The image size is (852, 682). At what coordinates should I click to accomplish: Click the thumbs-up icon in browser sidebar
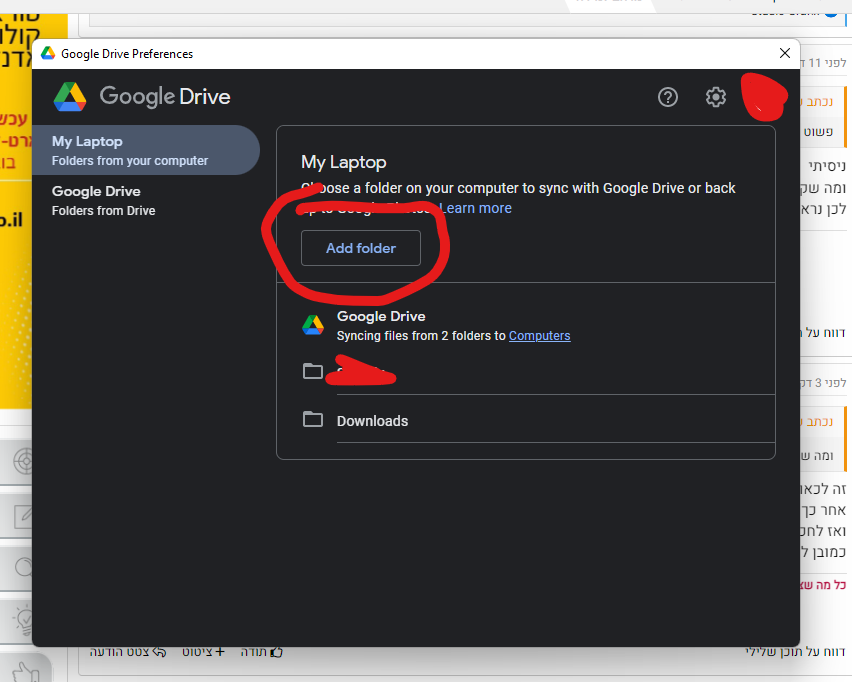(25, 672)
